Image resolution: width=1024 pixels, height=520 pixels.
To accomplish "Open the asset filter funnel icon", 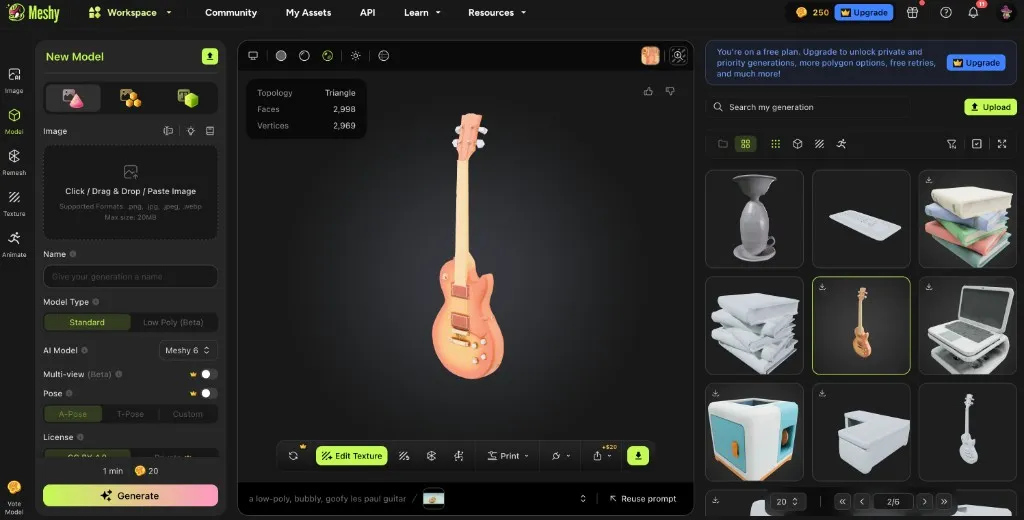I will point(952,144).
